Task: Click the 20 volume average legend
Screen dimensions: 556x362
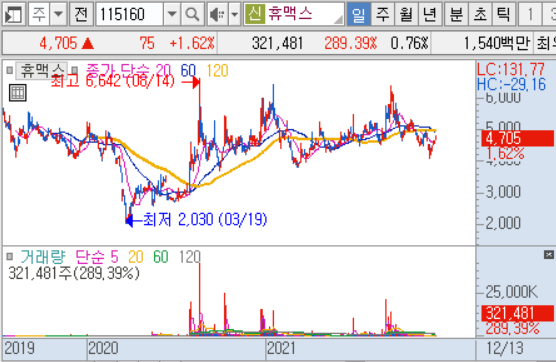Action: [x=135, y=256]
